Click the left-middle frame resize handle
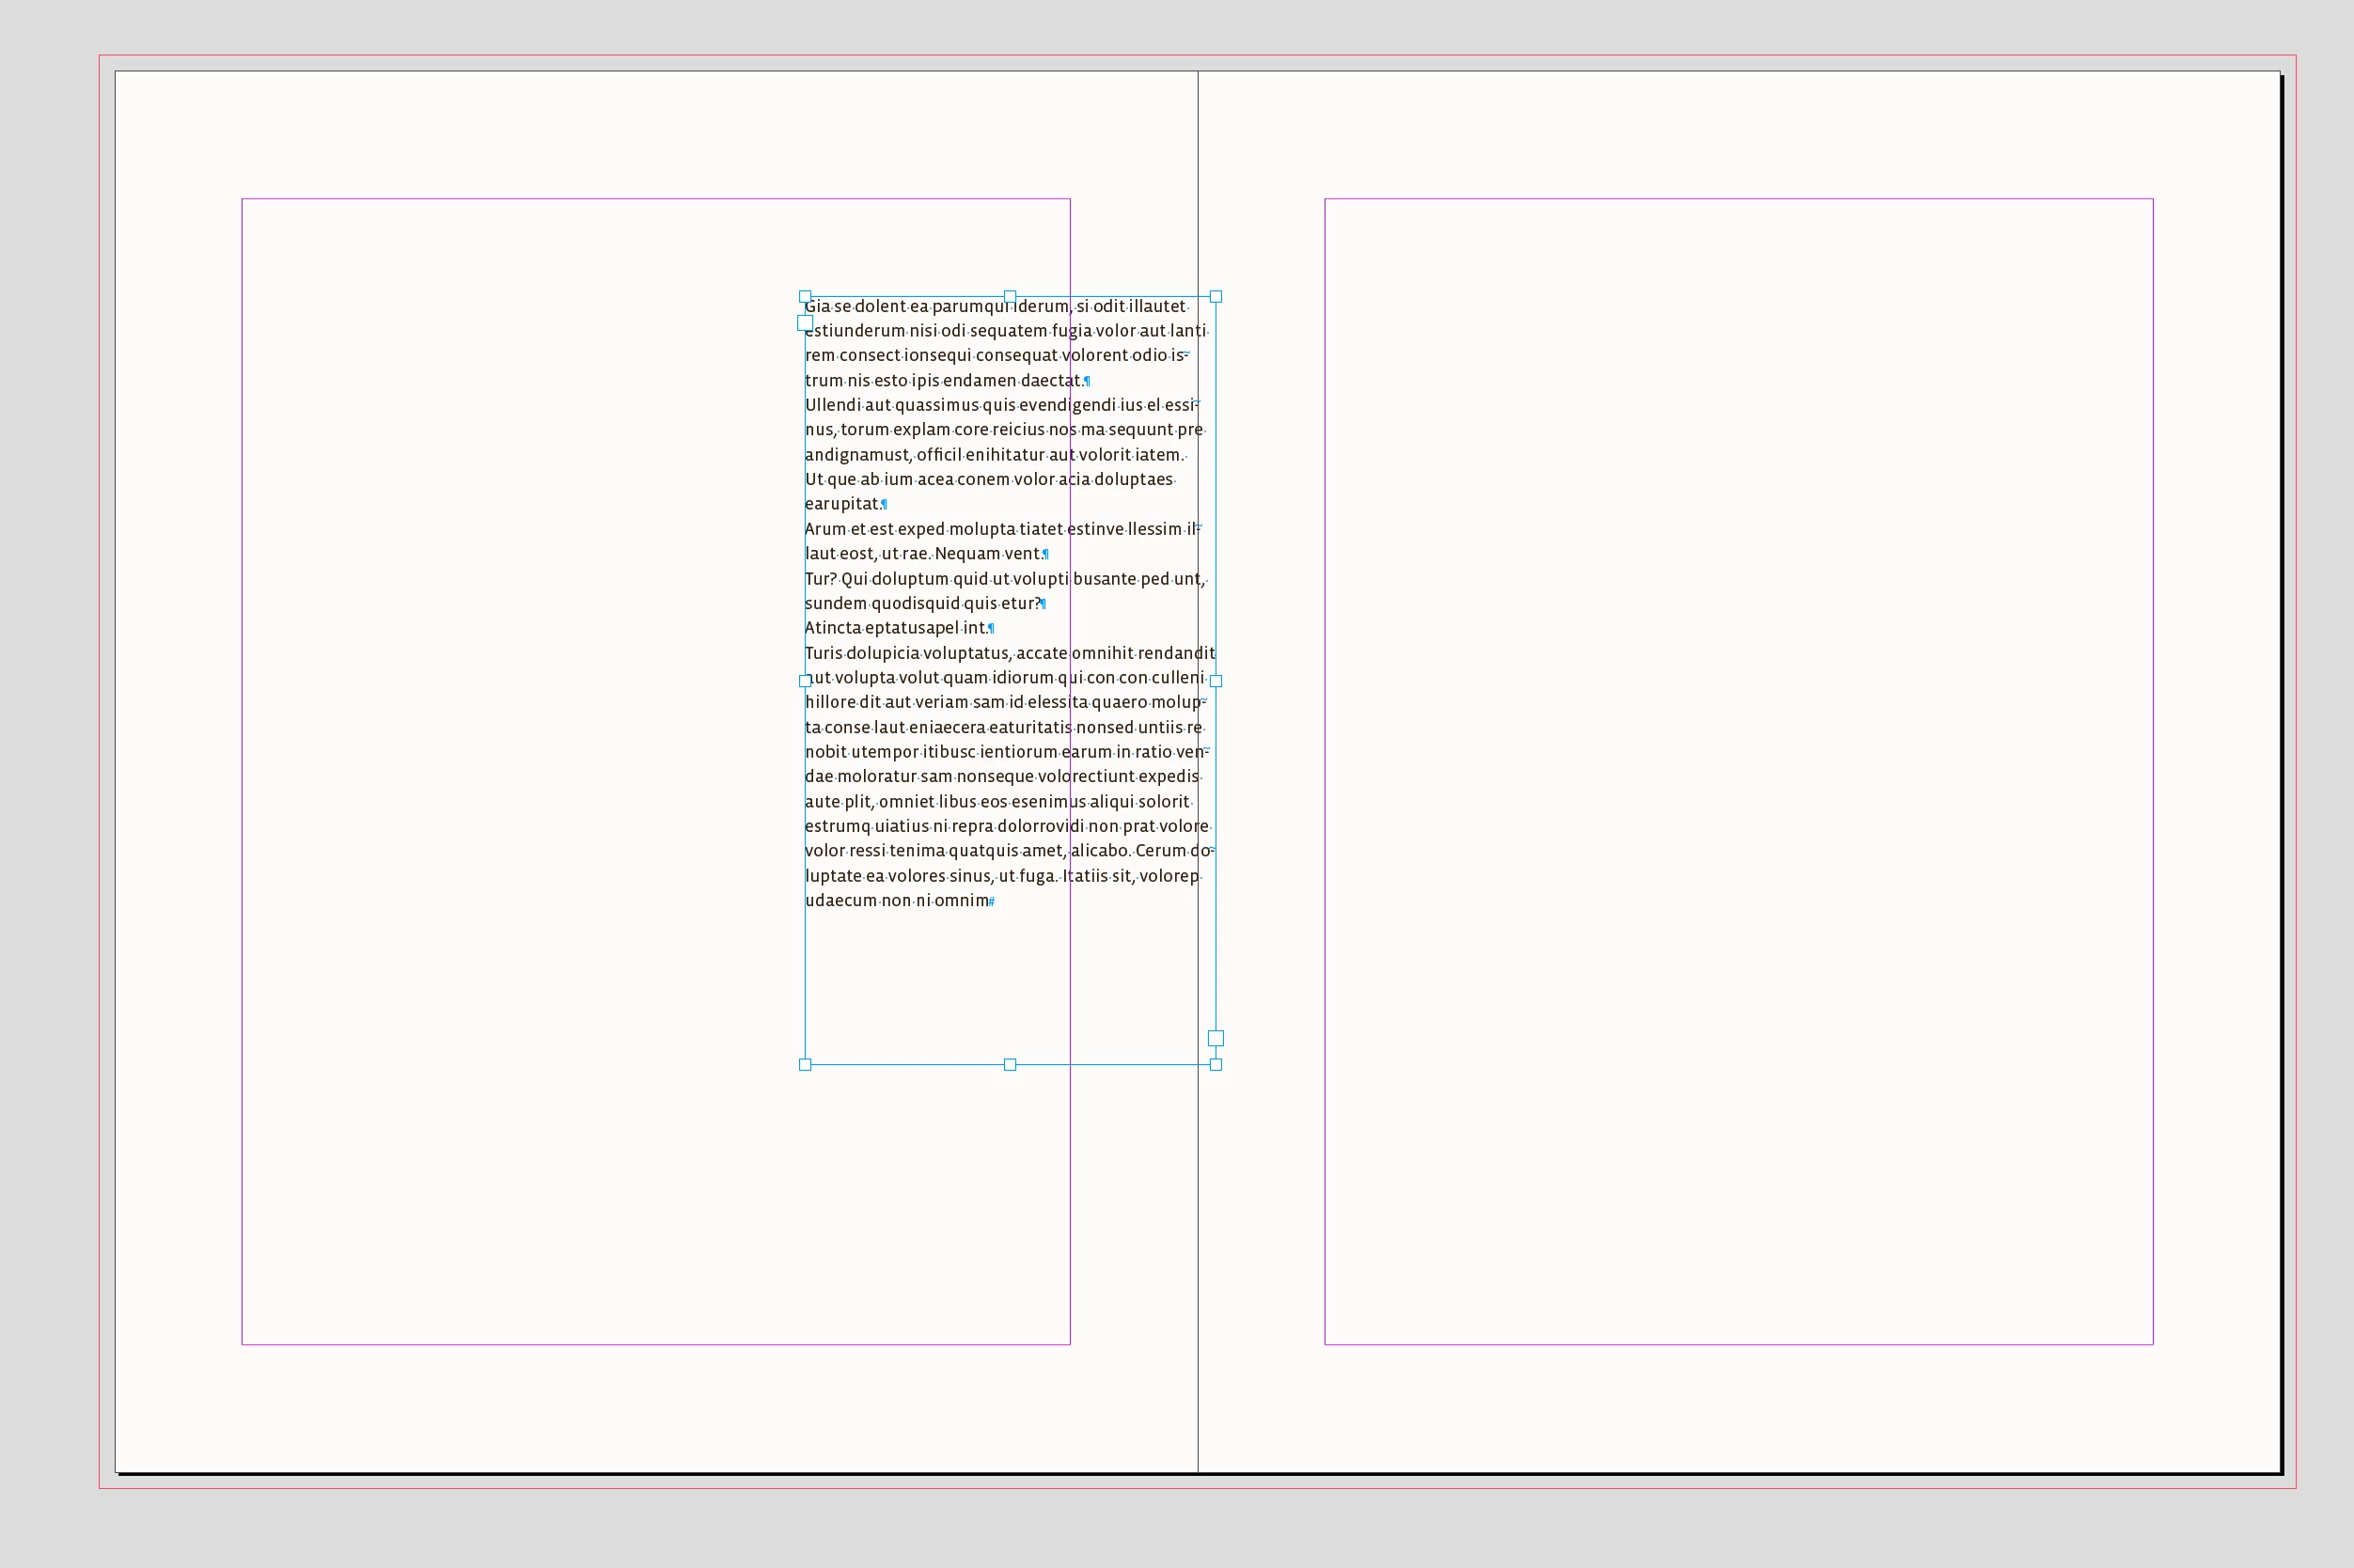 (805, 681)
